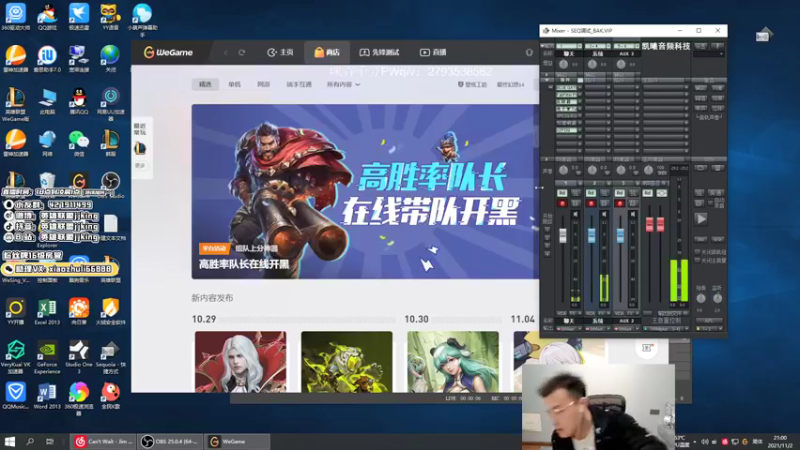Toggle record arm on Mixer channel 3

point(619,203)
